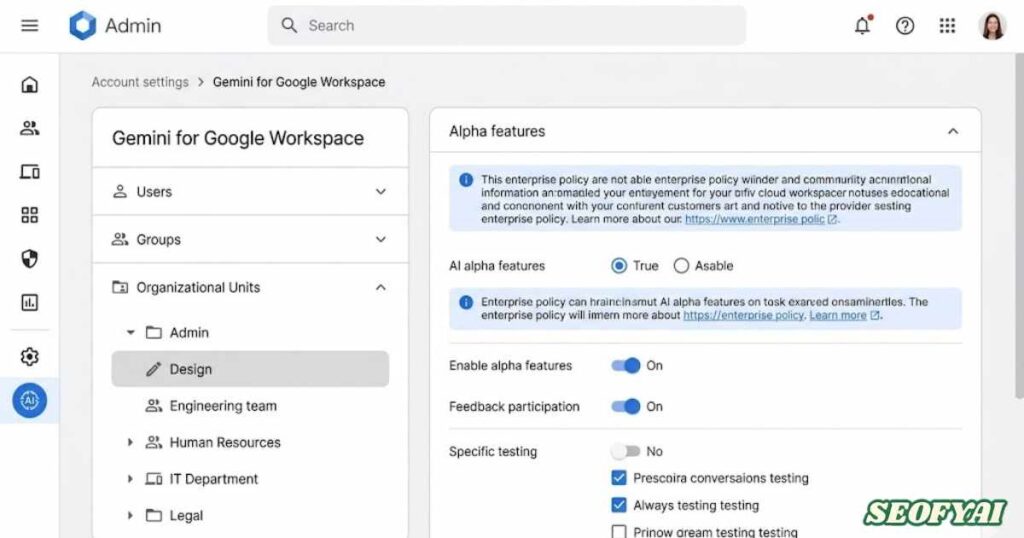
Task: Click the Admin folder icon
Action: (153, 332)
